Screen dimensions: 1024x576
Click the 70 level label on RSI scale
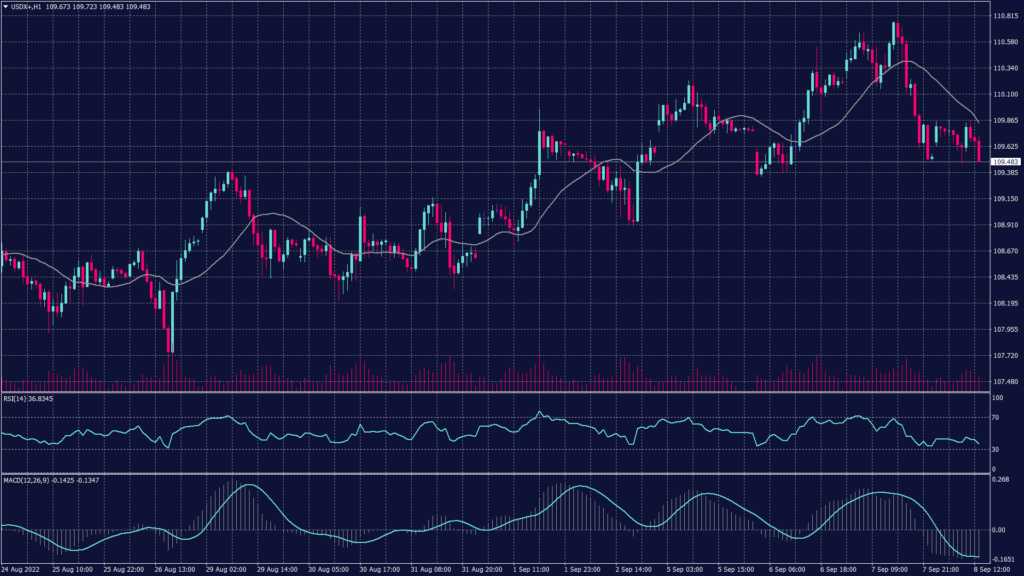[996, 417]
